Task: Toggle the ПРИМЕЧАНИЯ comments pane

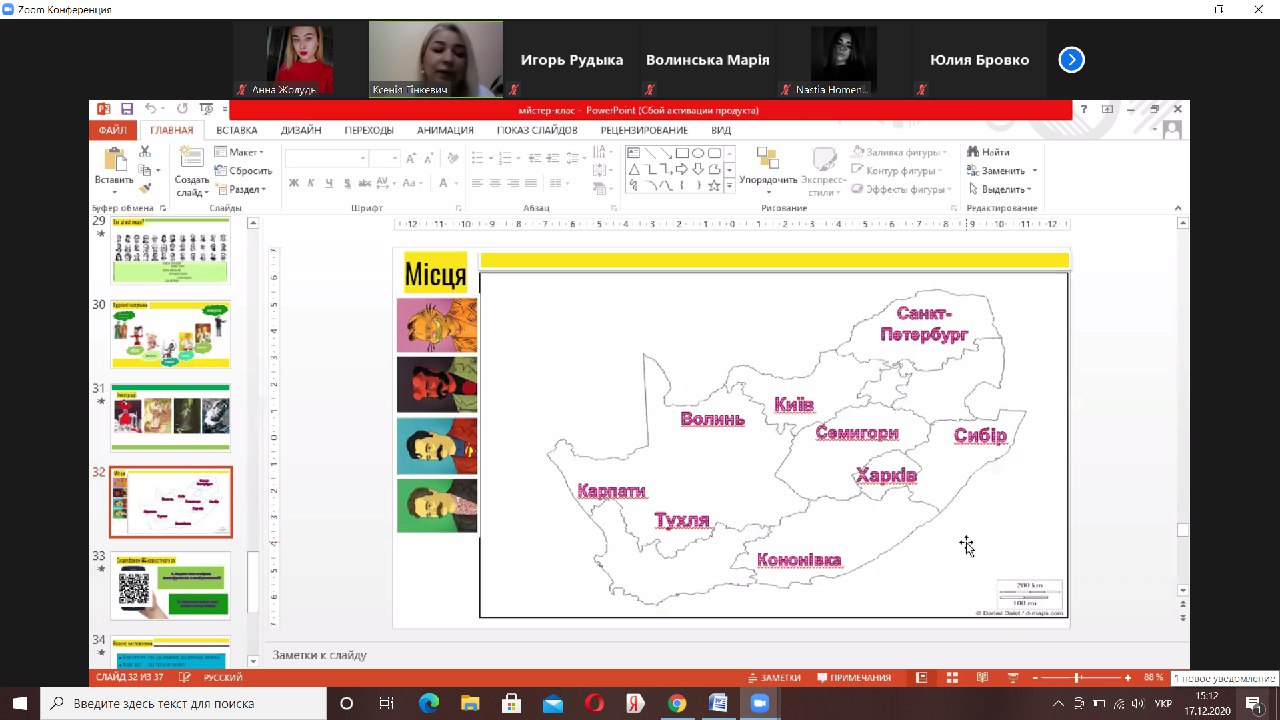Action: tap(853, 678)
